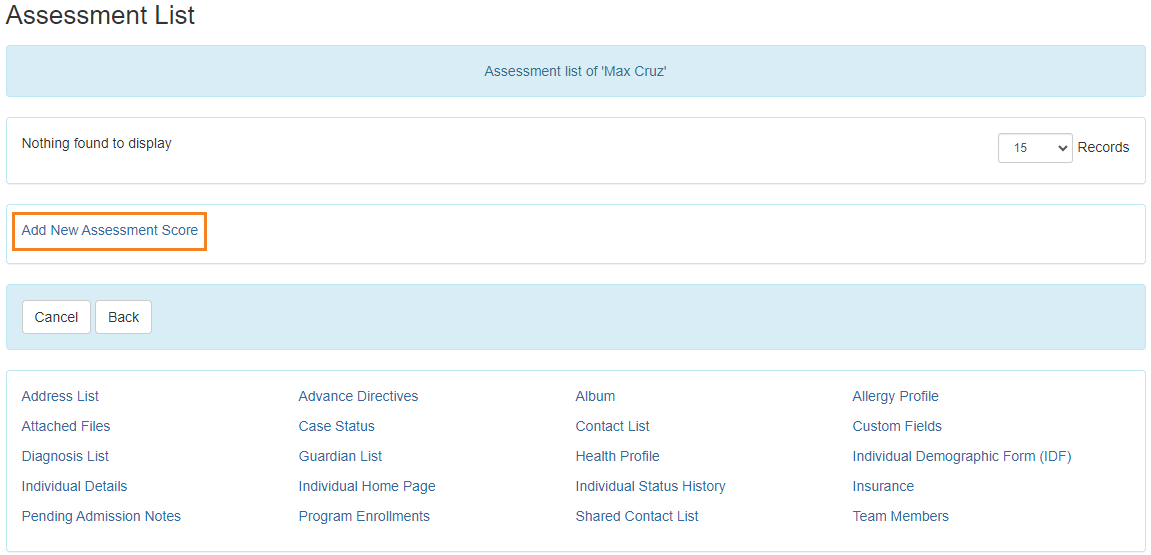Open the records-per-page dropdown

[1034, 148]
